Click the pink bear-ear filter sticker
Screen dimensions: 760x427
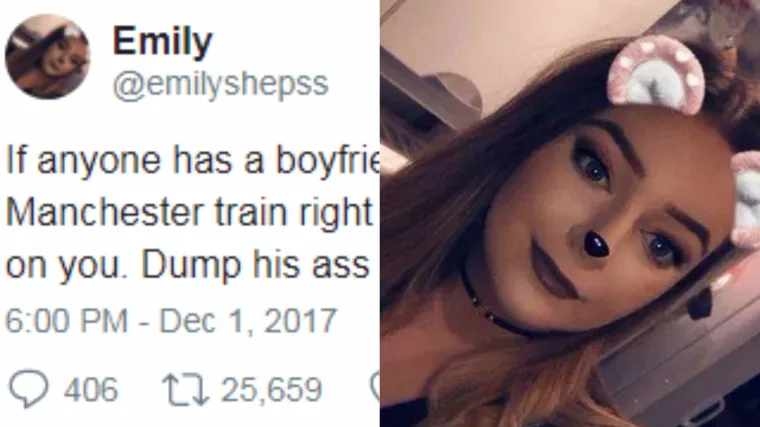(x=656, y=74)
